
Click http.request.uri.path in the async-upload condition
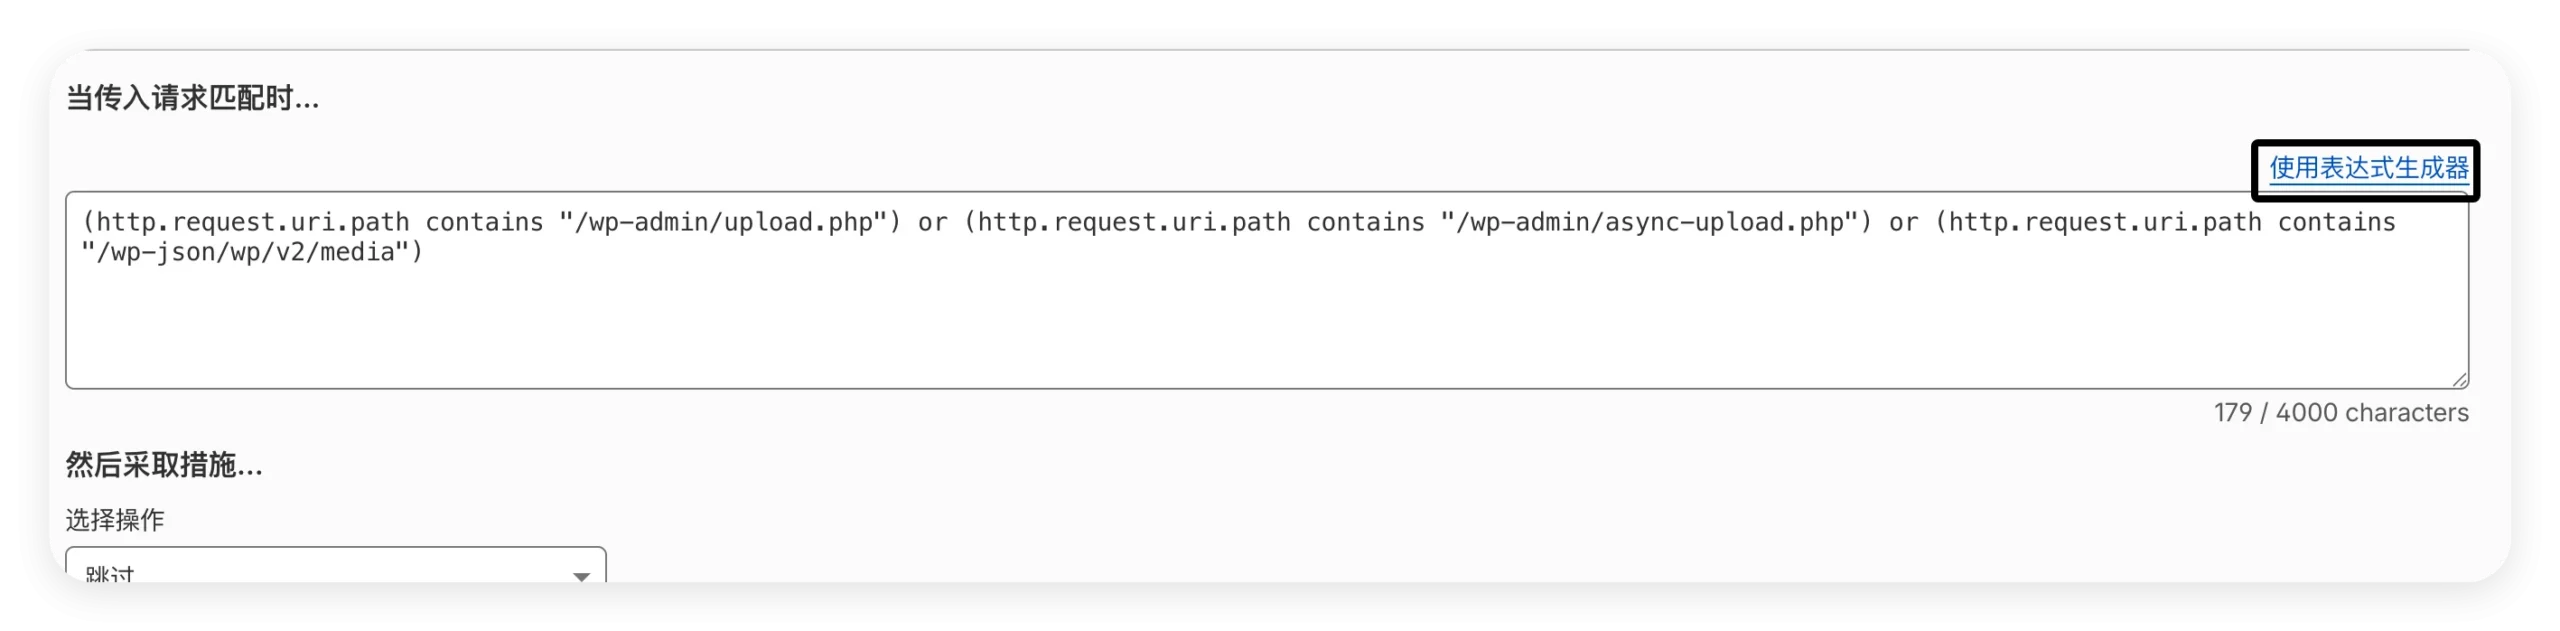[1134, 222]
